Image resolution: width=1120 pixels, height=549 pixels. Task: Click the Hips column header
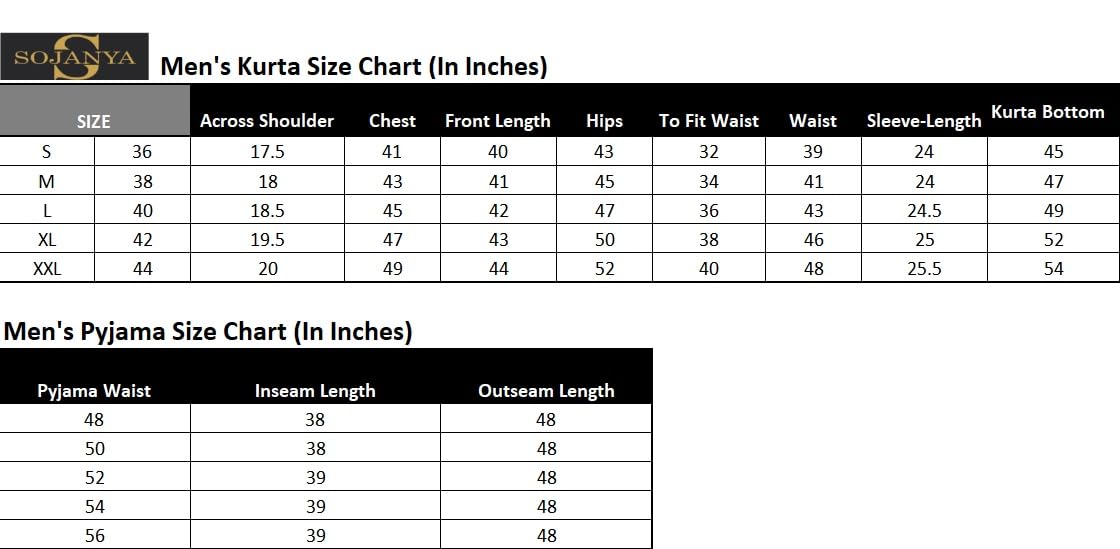point(604,121)
